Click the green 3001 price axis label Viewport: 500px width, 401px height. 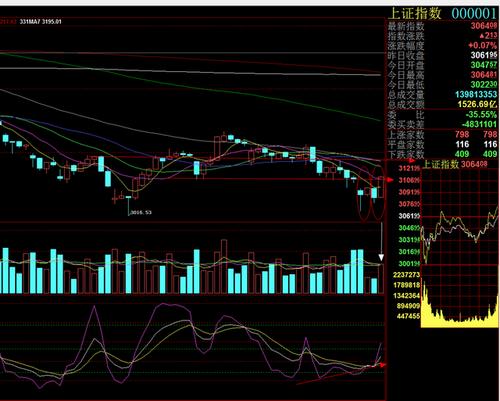coord(409,264)
